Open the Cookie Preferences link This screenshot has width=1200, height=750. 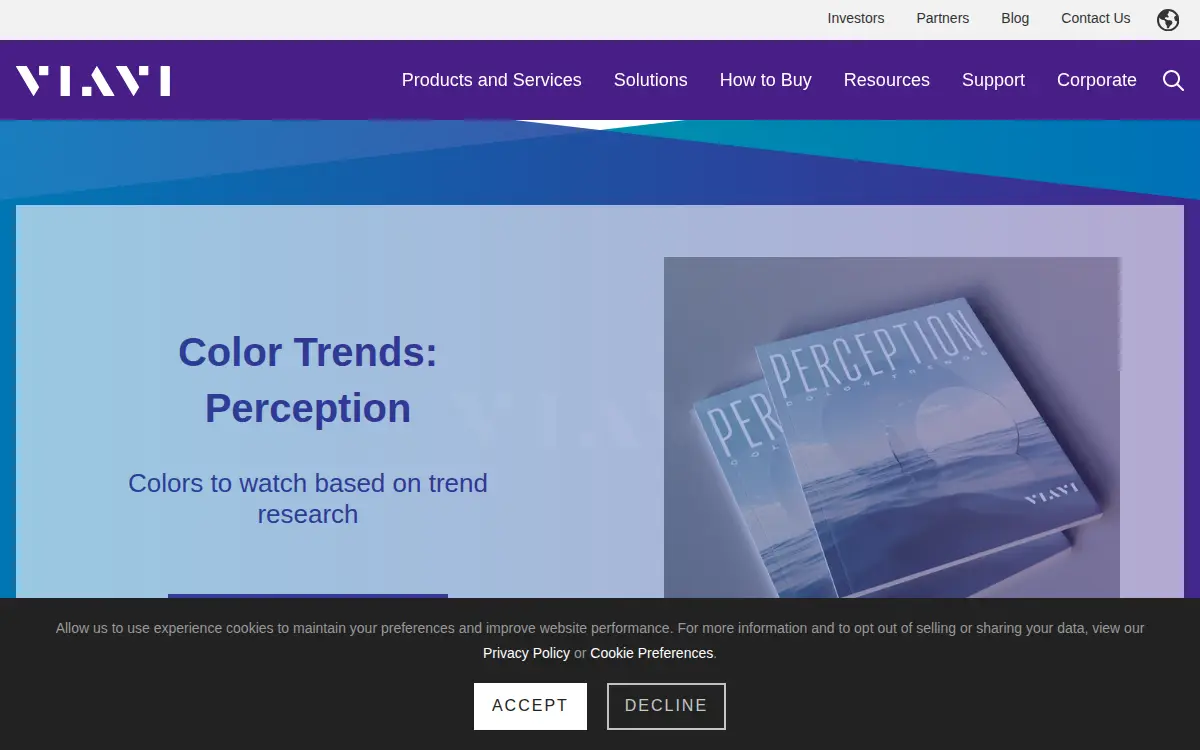652,653
